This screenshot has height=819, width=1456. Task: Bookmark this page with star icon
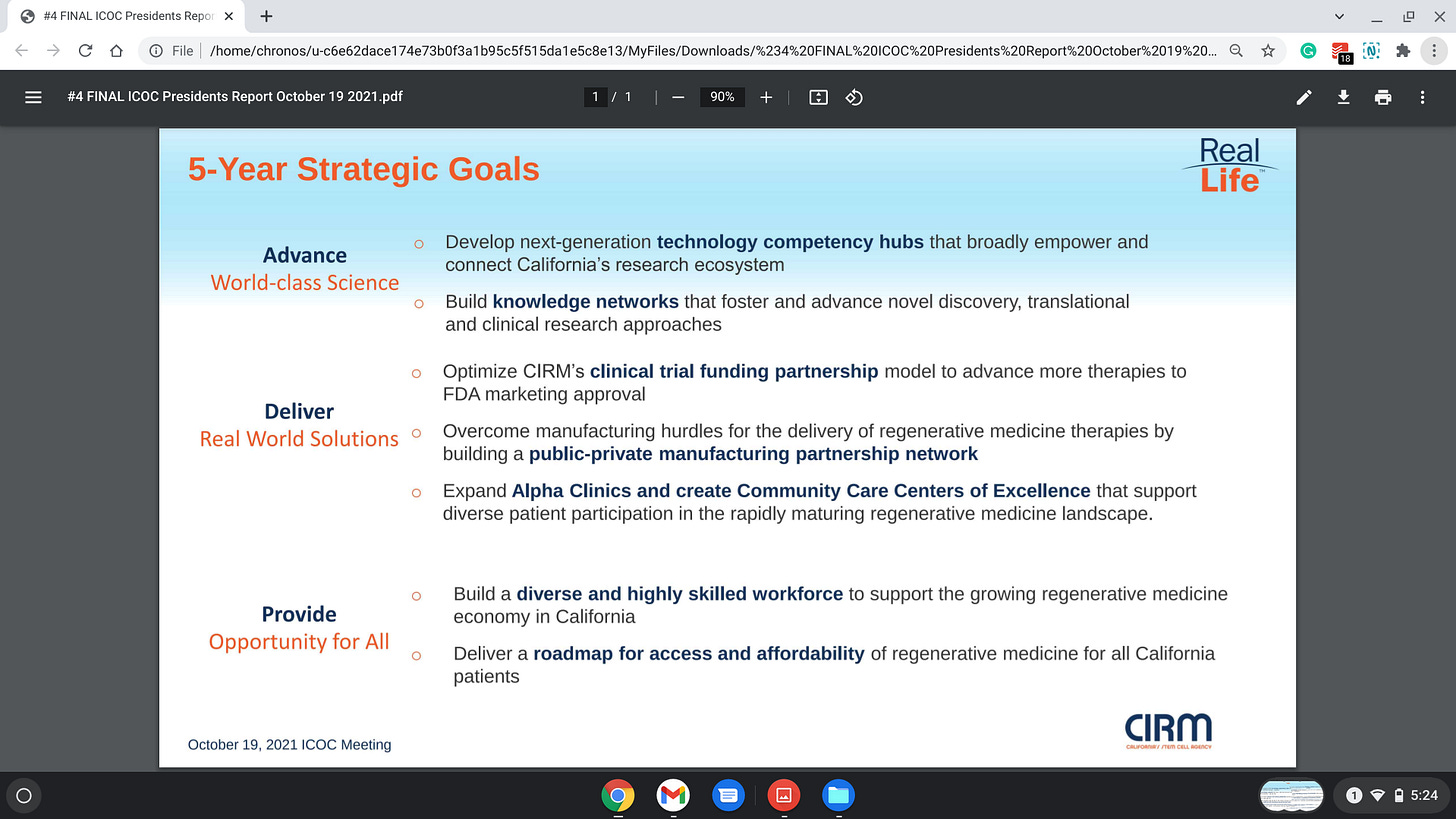[x=1268, y=50]
